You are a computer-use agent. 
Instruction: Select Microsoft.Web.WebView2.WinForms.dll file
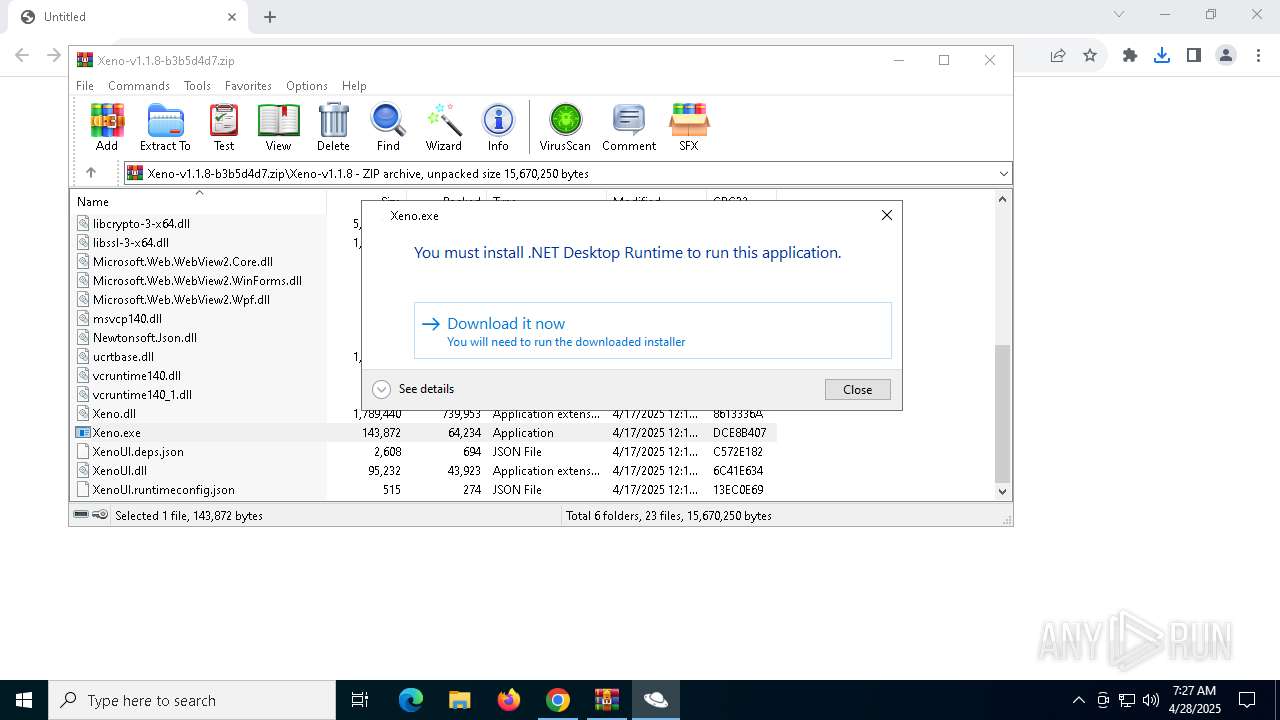click(197, 281)
